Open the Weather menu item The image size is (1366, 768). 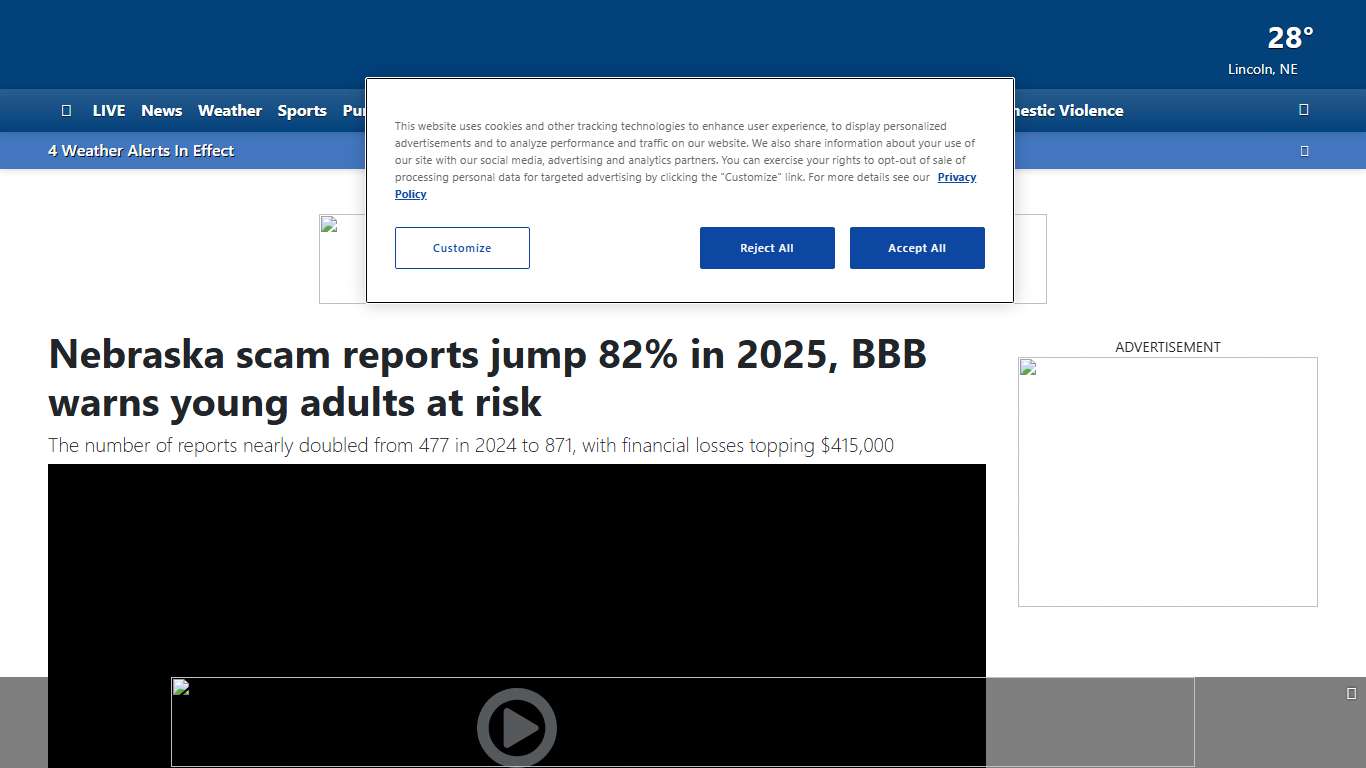point(229,110)
